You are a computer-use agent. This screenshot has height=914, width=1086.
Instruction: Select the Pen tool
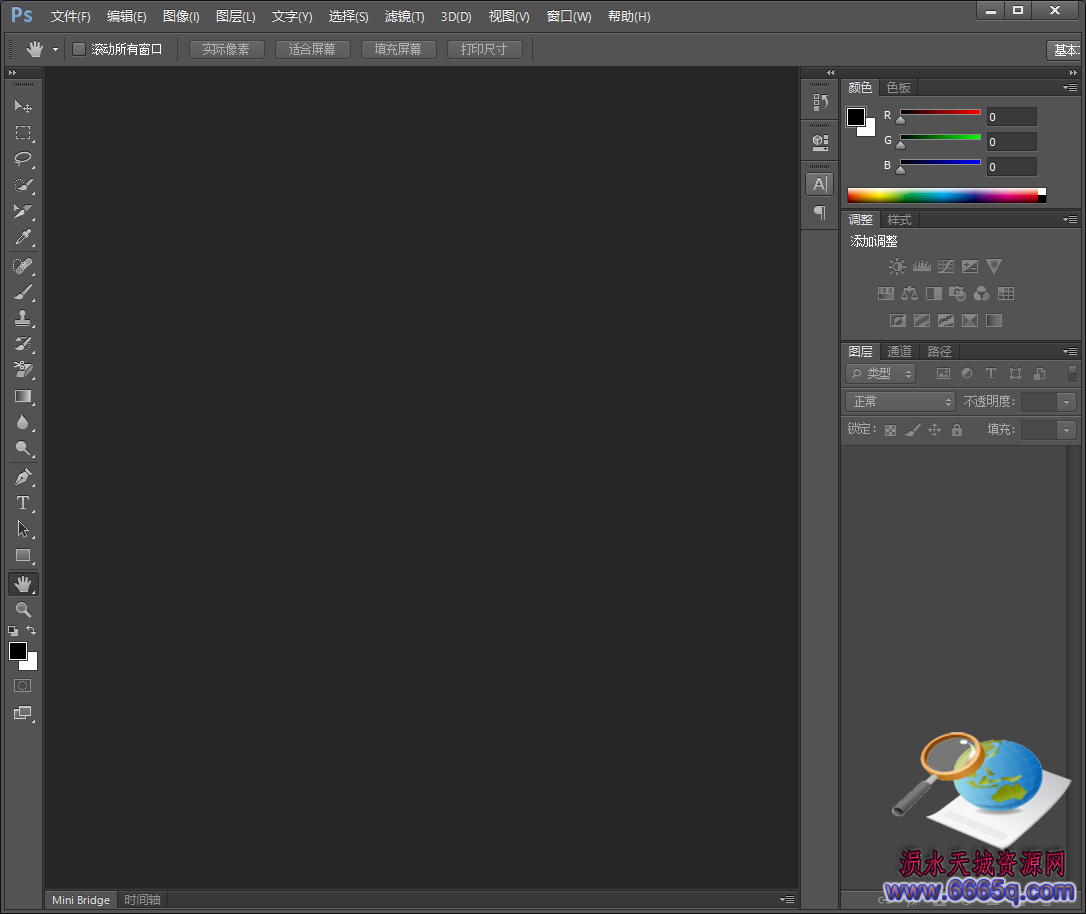point(23,477)
